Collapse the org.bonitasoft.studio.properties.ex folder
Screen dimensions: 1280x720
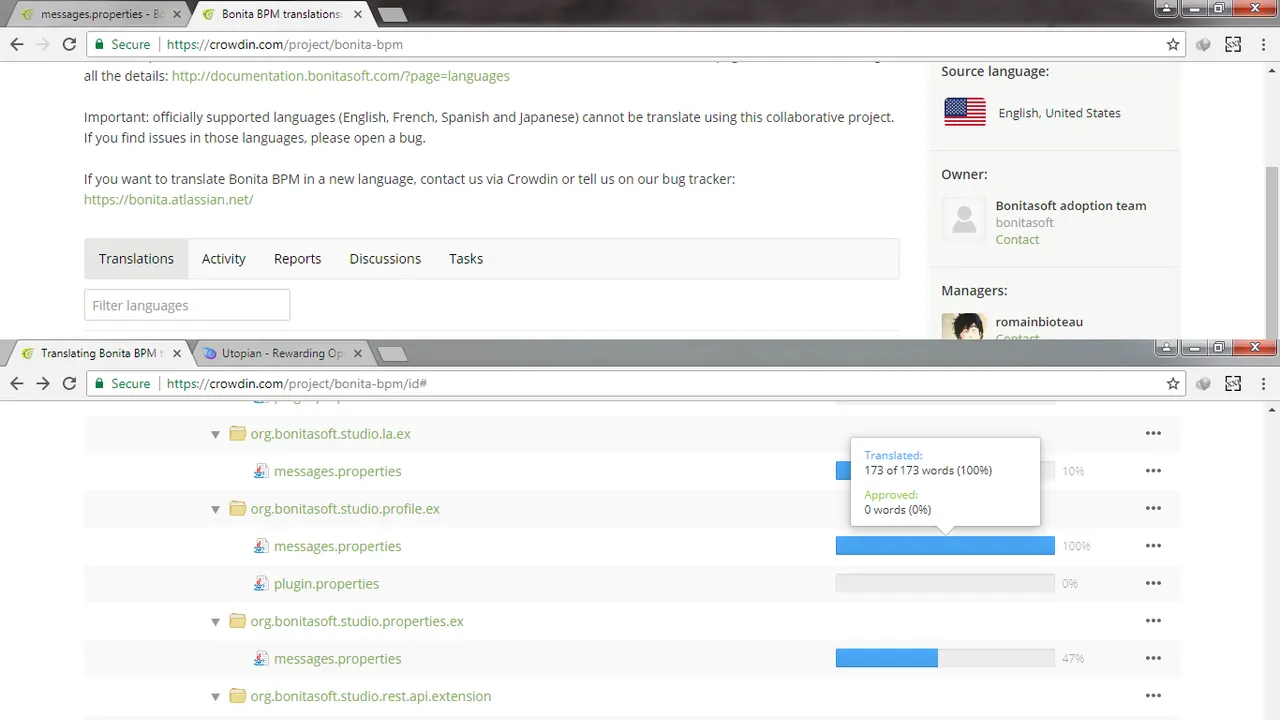(215, 622)
